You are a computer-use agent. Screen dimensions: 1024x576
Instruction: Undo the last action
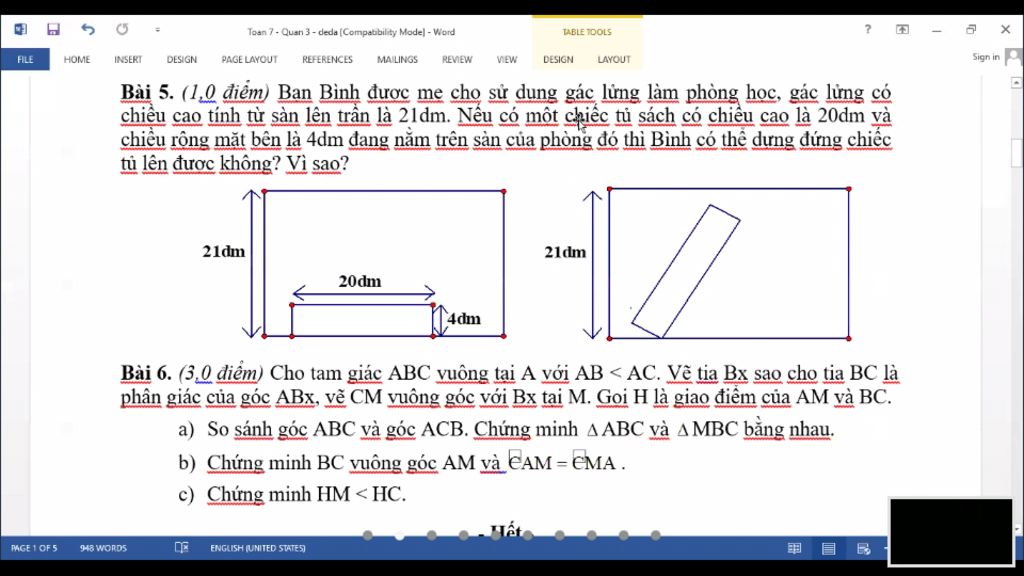pos(88,29)
